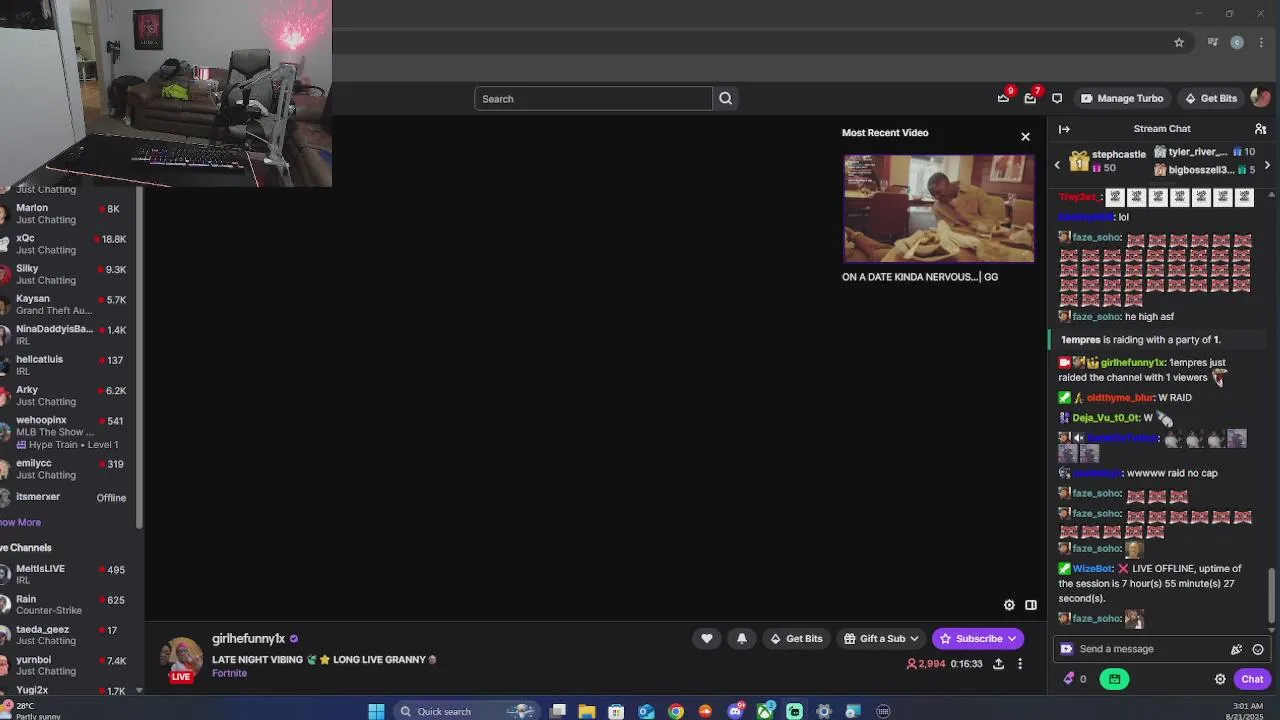Open the Windows Start button
The image size is (1280, 720).
pos(376,711)
